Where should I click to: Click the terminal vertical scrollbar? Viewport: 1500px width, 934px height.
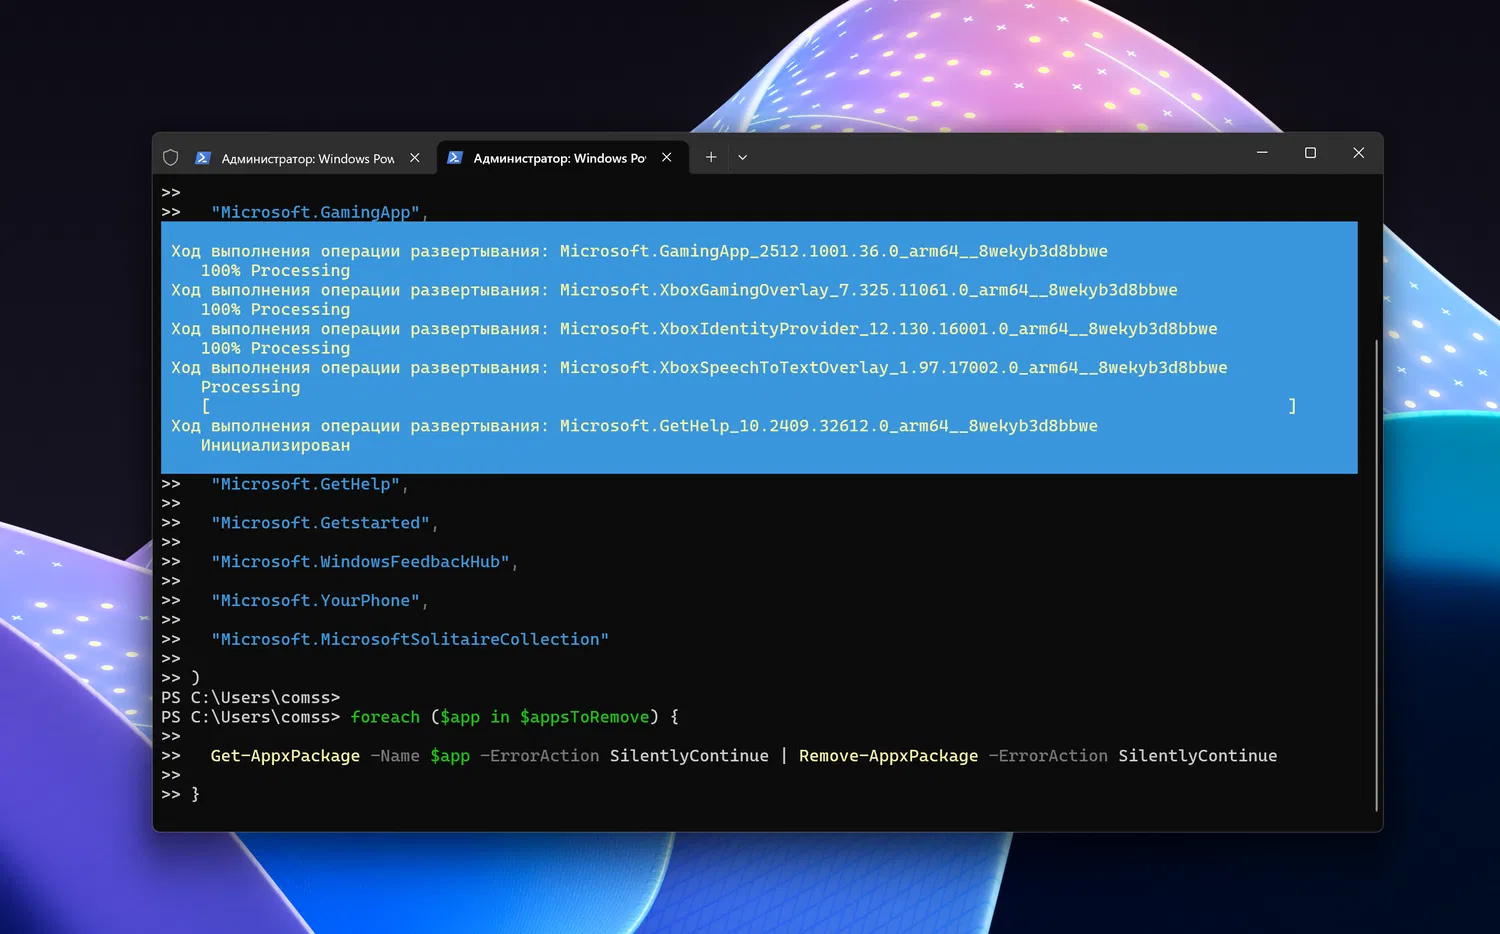1376,575
